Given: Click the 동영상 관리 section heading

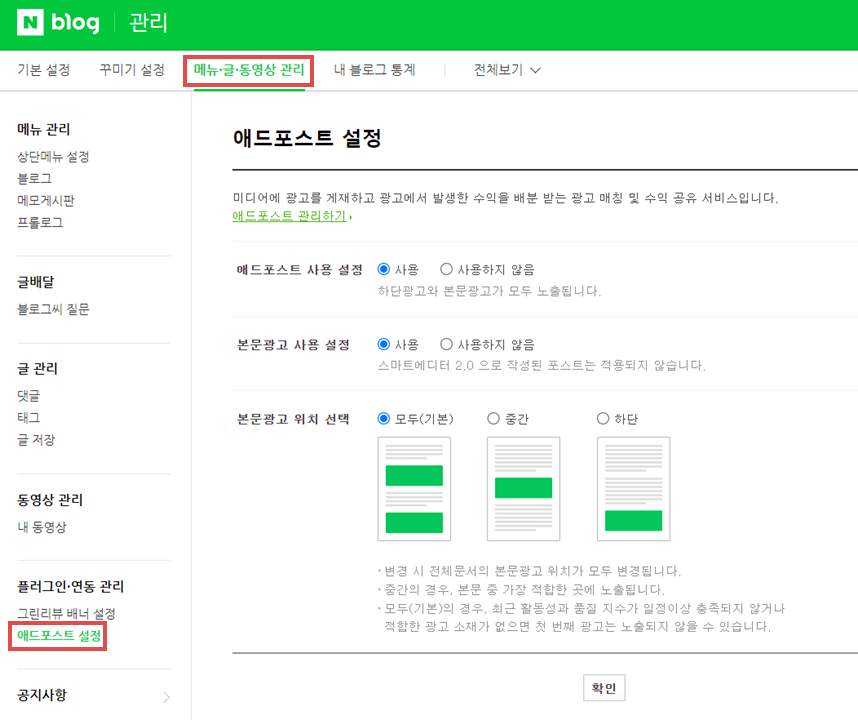Looking at the screenshot, I should click(x=50, y=500).
